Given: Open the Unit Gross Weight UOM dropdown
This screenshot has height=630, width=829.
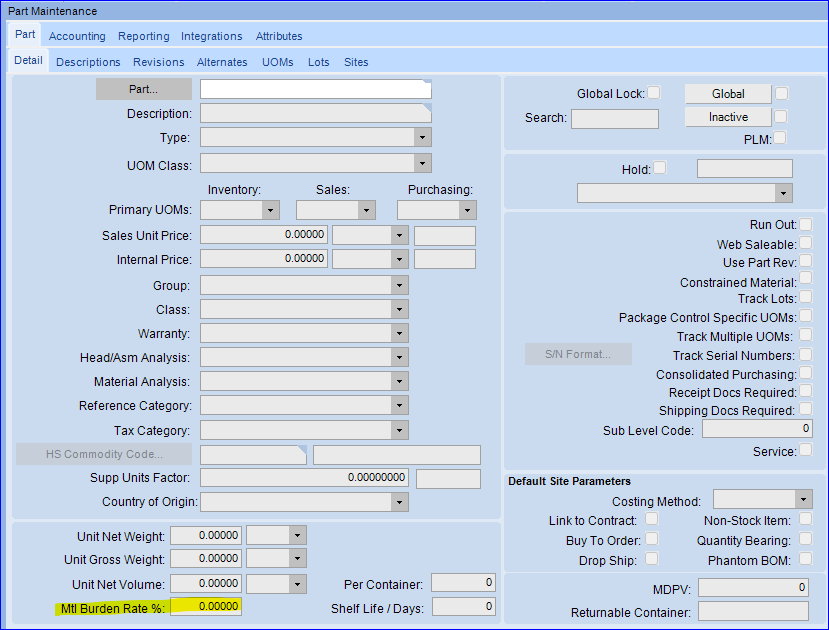Looking at the screenshot, I should [x=298, y=558].
